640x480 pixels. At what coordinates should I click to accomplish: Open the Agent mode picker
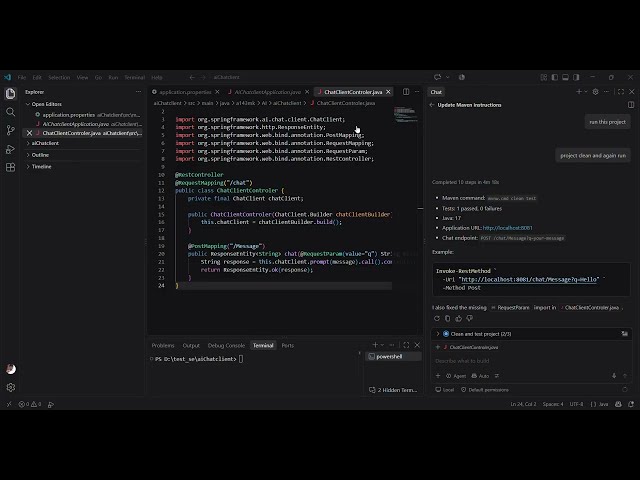point(456,376)
